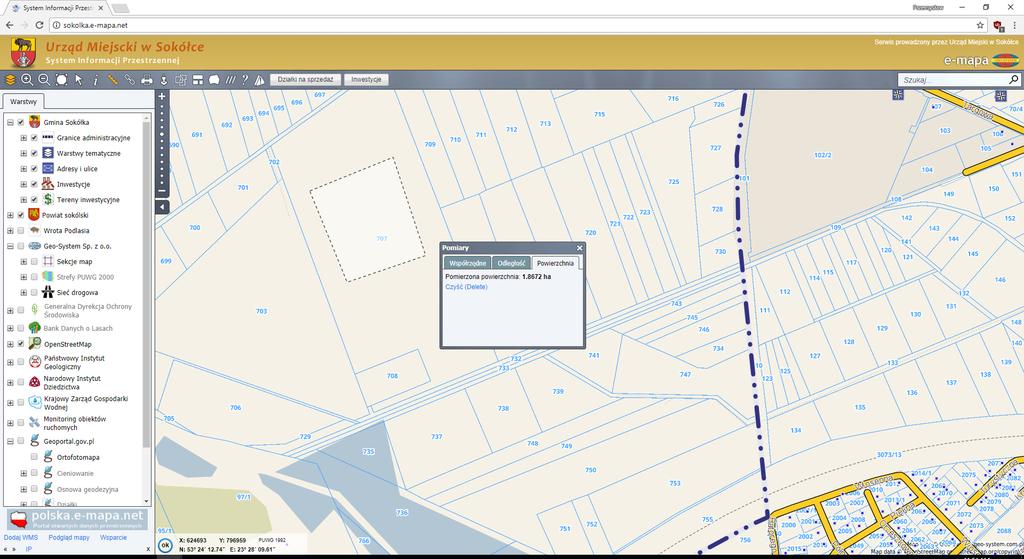Click the Działki na sprzedaż button
1024x559 pixels.
(x=306, y=80)
